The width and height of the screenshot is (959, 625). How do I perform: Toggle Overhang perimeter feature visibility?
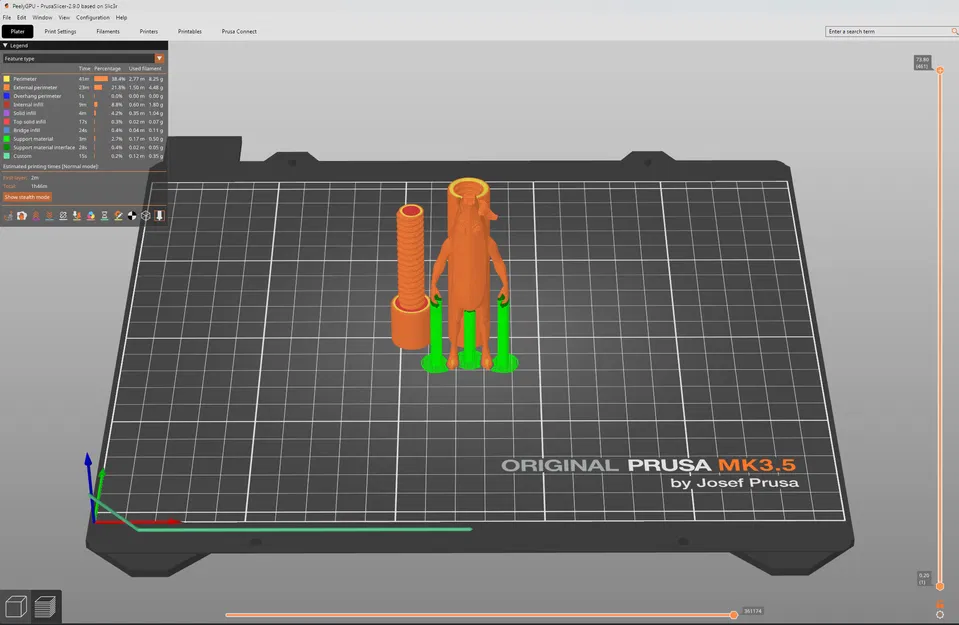(83, 96)
